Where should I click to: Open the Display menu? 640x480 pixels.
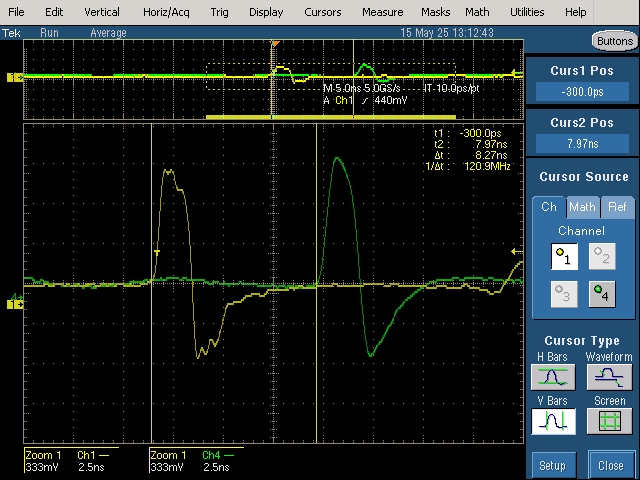[x=266, y=12]
